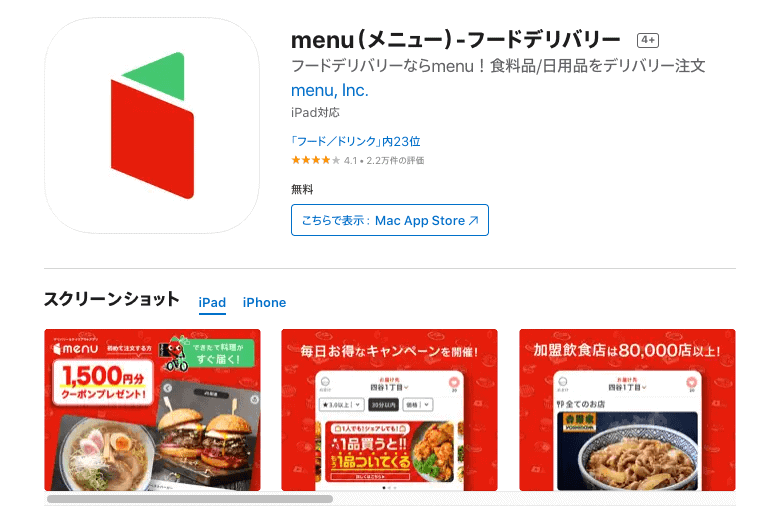The width and height of the screenshot is (773, 531).
Task: Click the screenshots horizontal scrollbar
Action: [190, 499]
